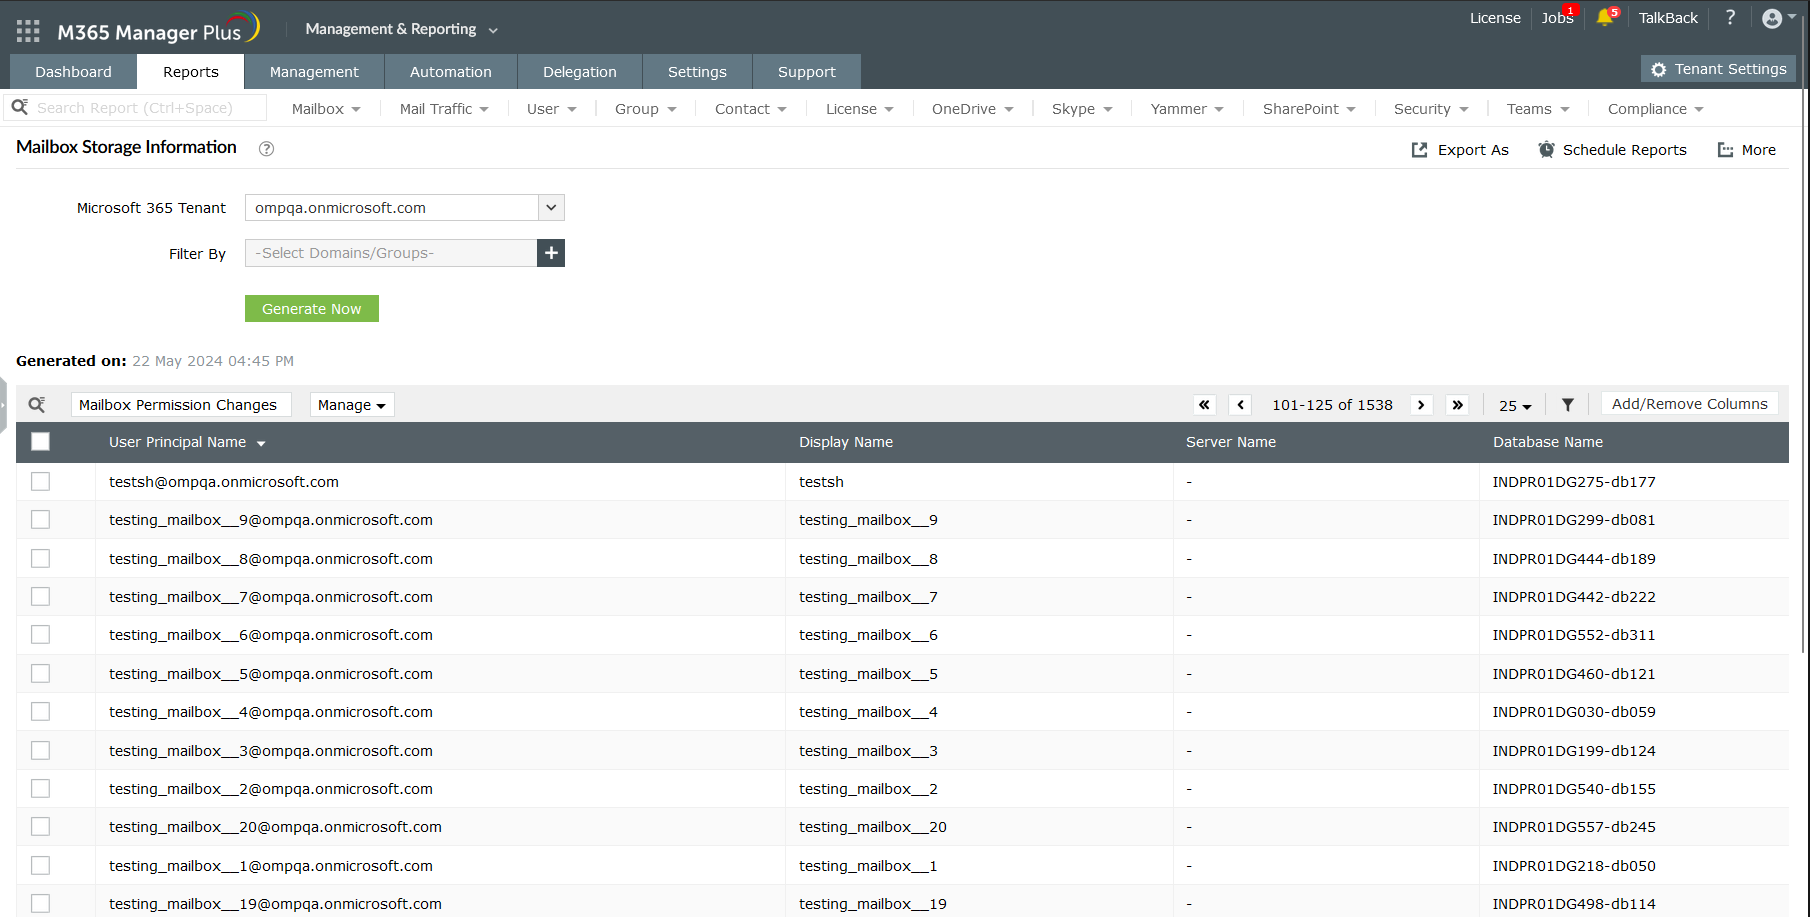Image resolution: width=1810 pixels, height=917 pixels.
Task: Expand the Mail Traffic reports menu
Action: [x=444, y=109]
